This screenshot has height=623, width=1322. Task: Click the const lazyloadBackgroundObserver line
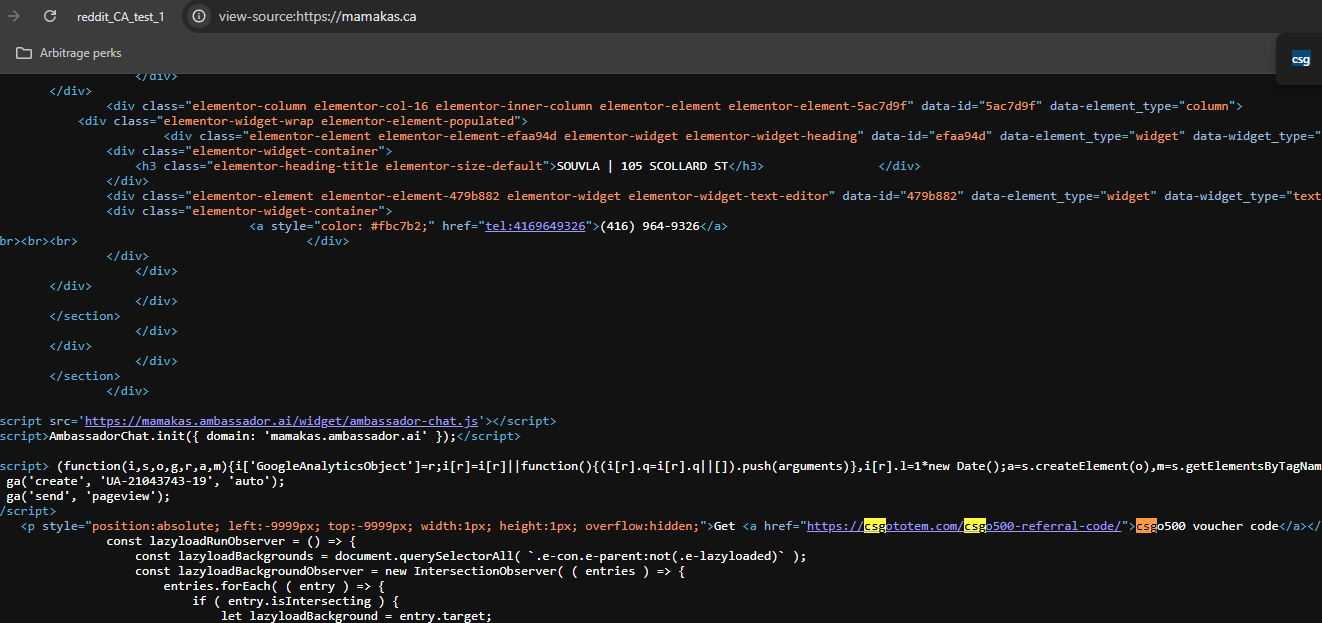(410, 571)
